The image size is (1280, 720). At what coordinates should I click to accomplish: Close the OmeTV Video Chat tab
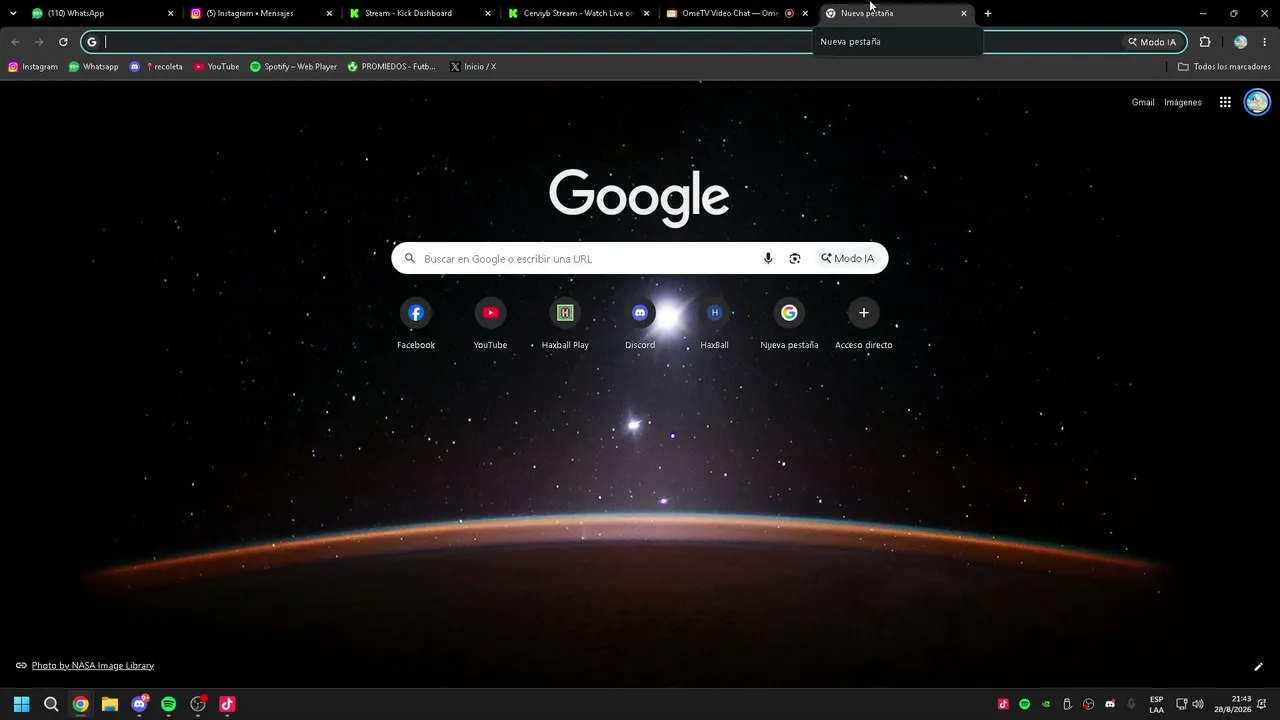[805, 13]
